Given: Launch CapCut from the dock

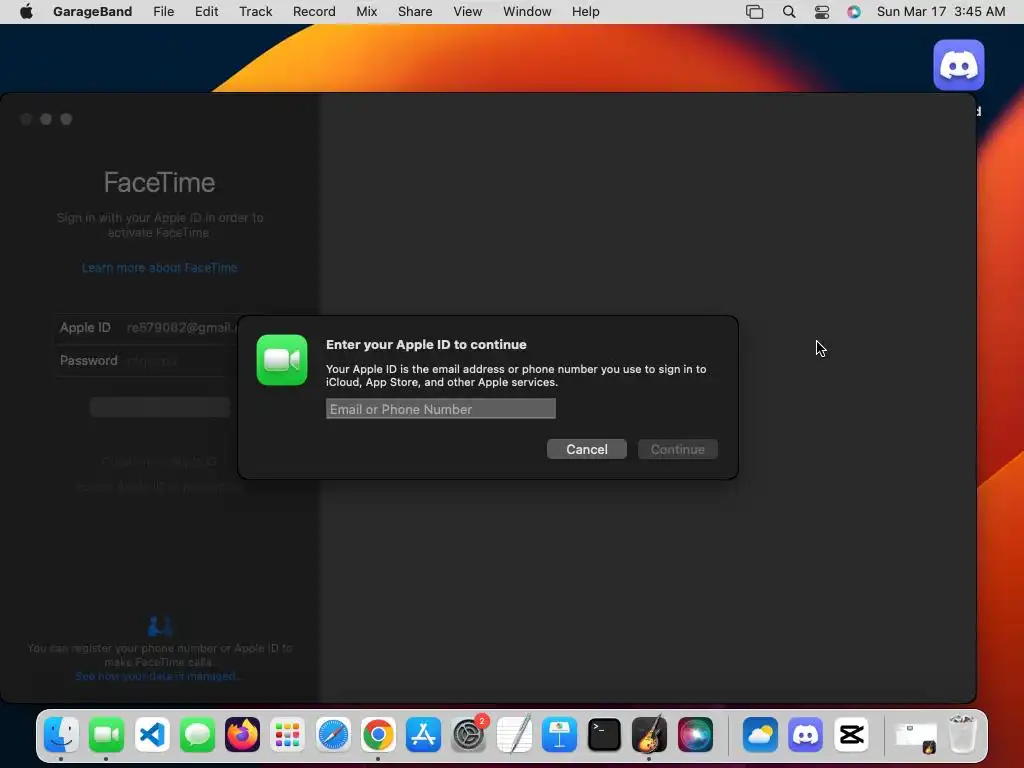Looking at the screenshot, I should click(851, 735).
